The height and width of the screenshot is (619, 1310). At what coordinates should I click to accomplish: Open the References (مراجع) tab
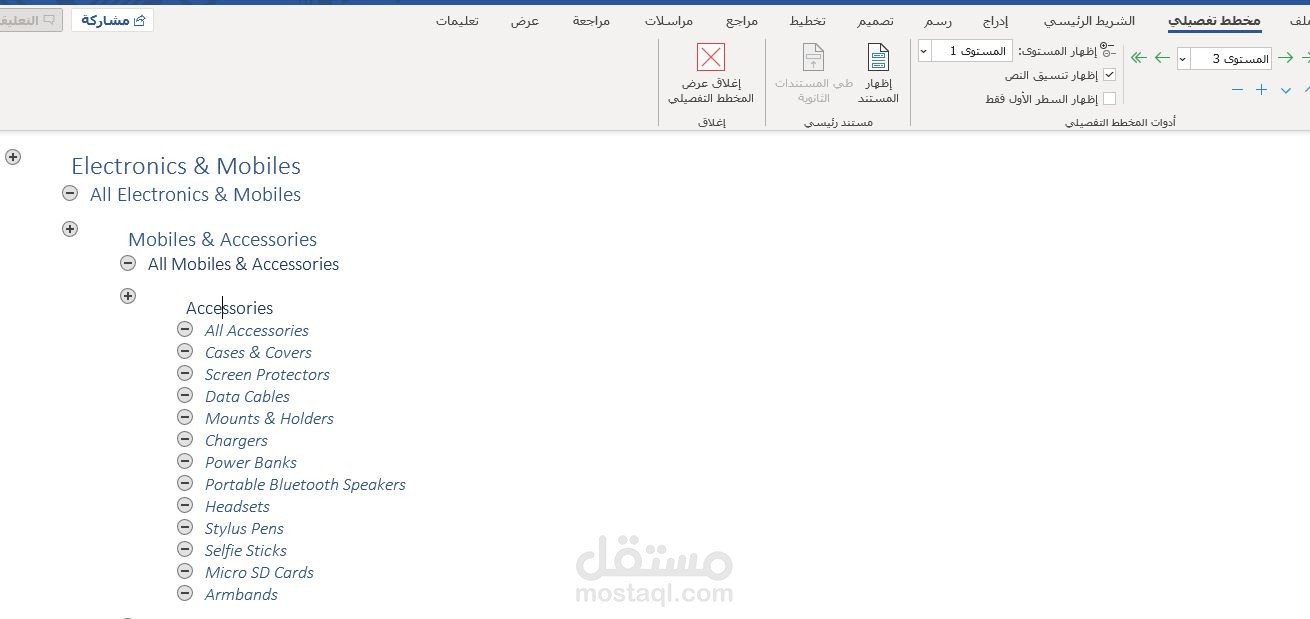(x=742, y=20)
